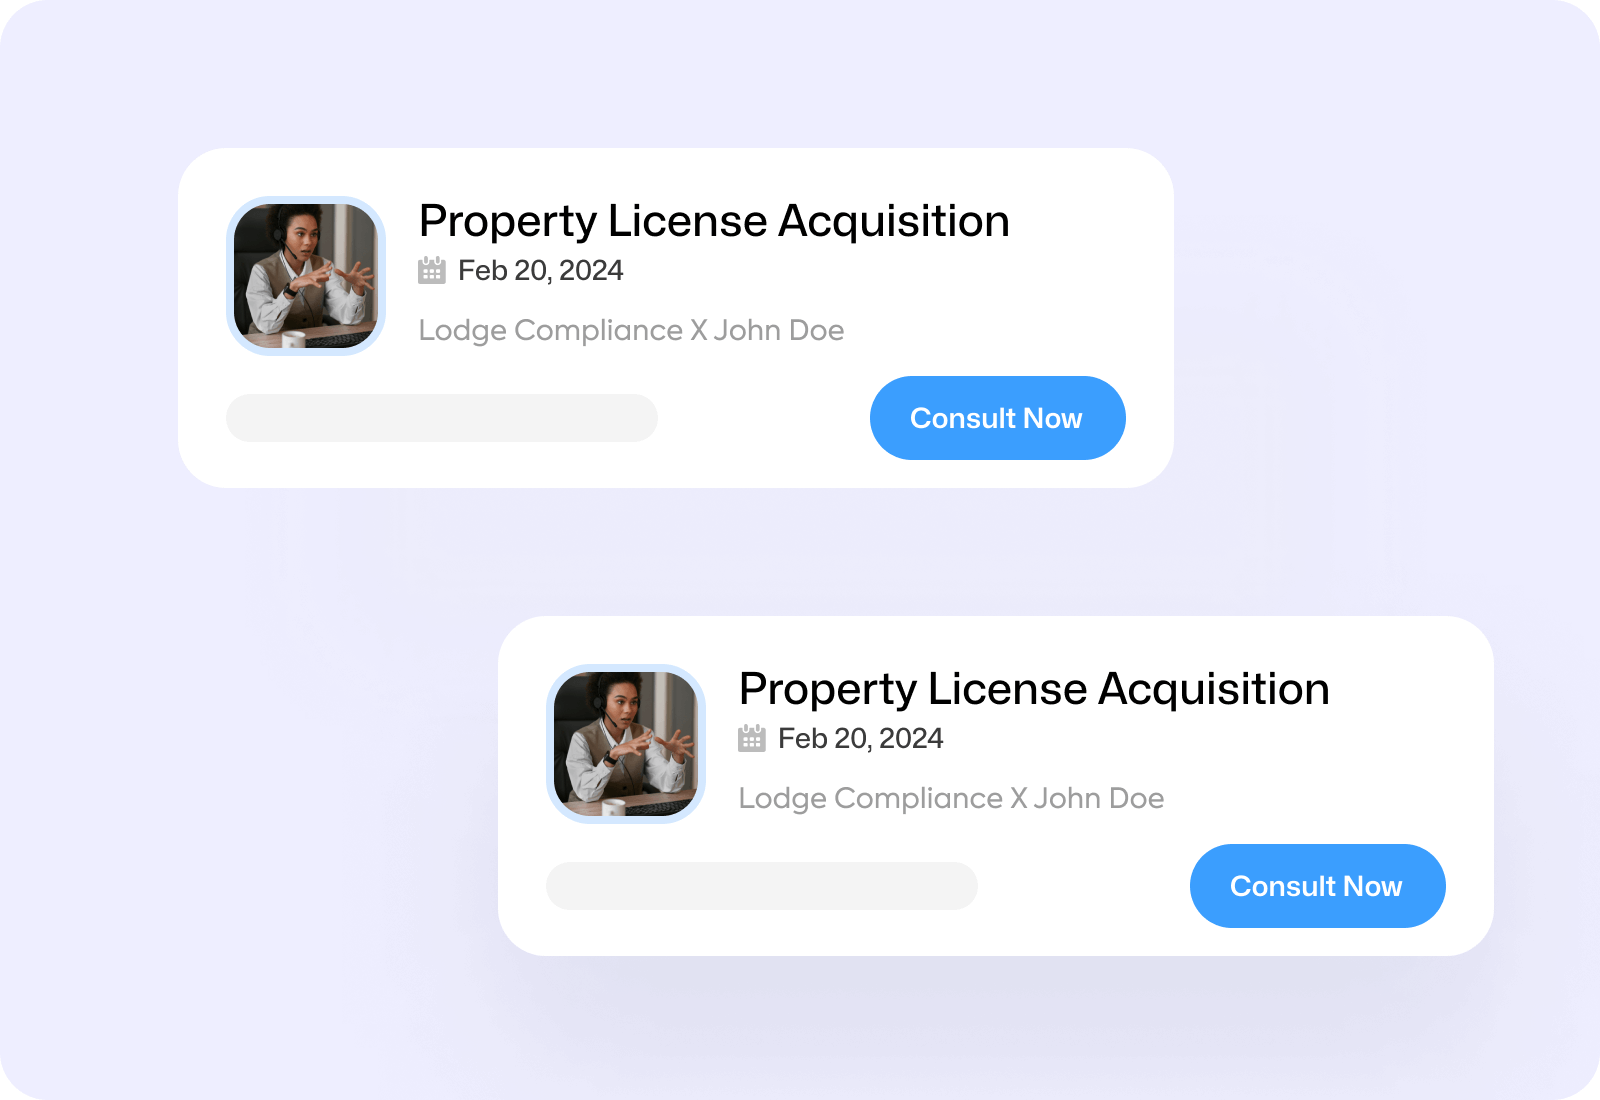This screenshot has height=1100, width=1600.
Task: Select the Feb 20, 2024 date in bottom card
Action: 860,739
